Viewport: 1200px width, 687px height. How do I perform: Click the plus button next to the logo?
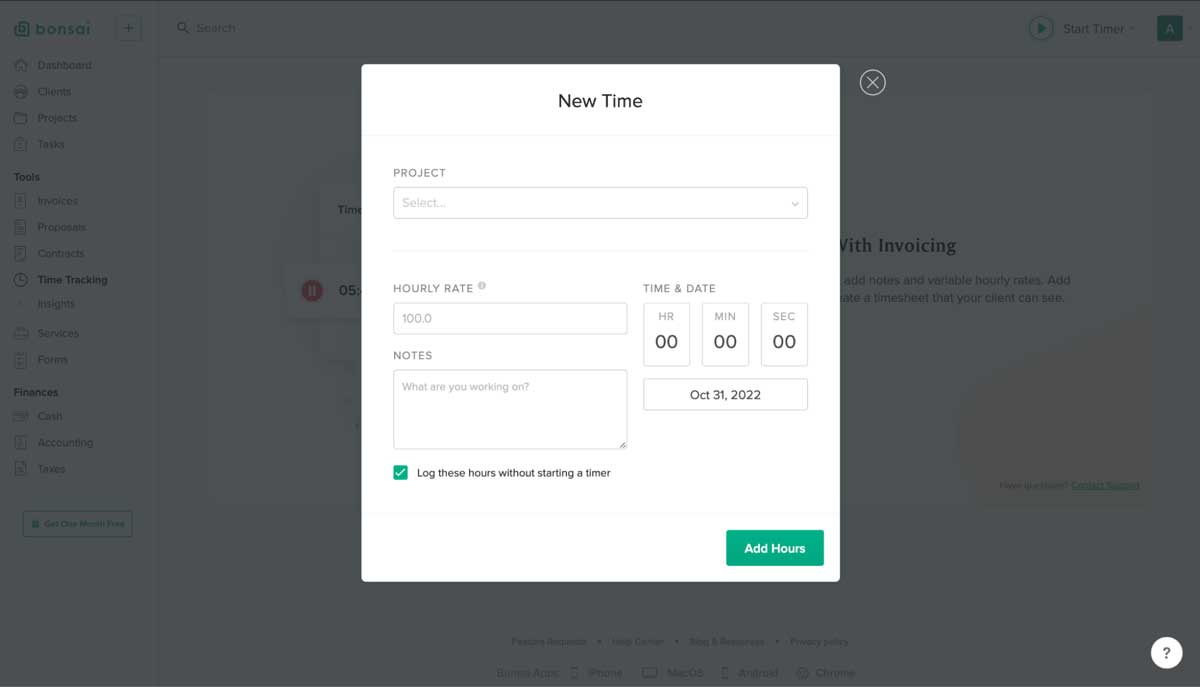(x=128, y=28)
